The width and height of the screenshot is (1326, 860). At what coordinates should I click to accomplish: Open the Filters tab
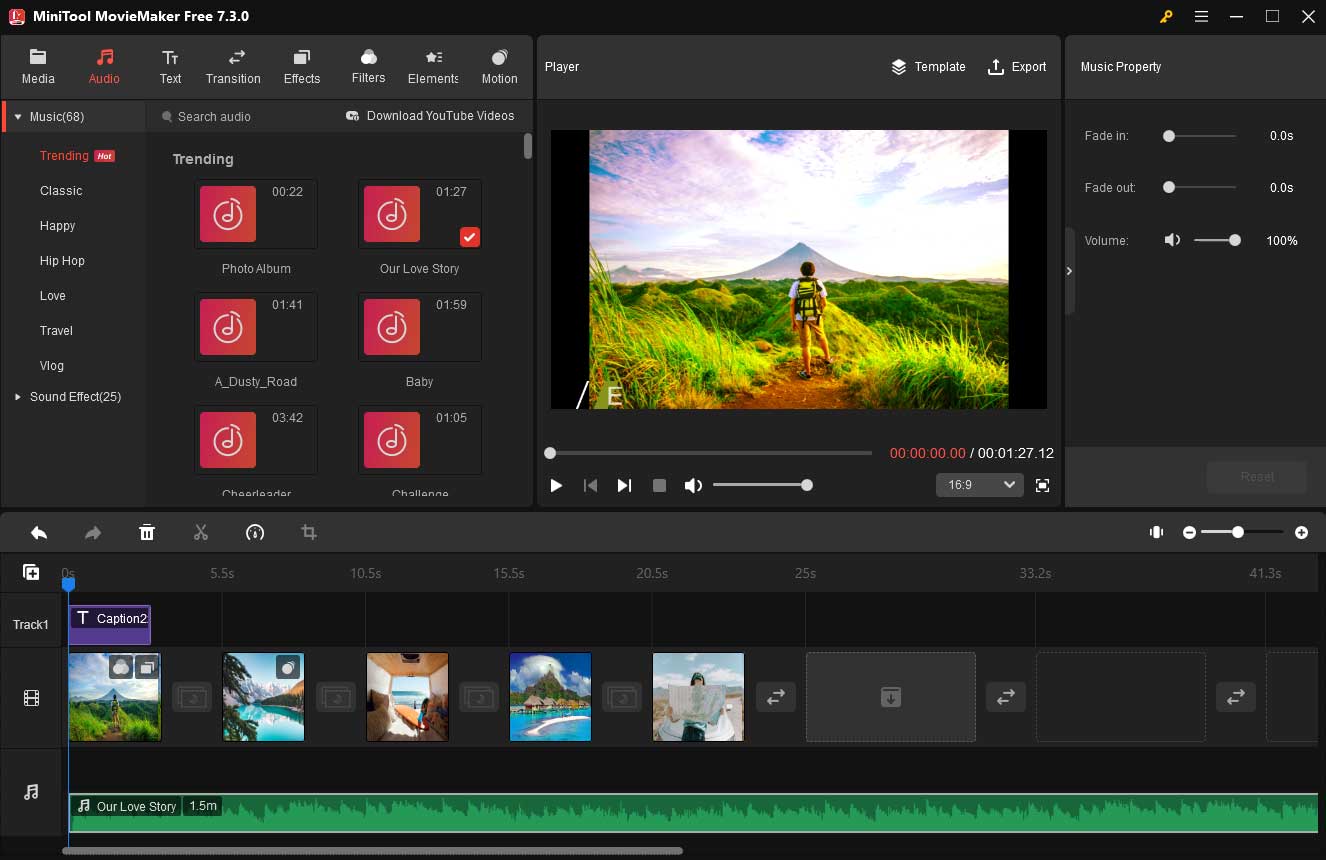click(x=368, y=67)
